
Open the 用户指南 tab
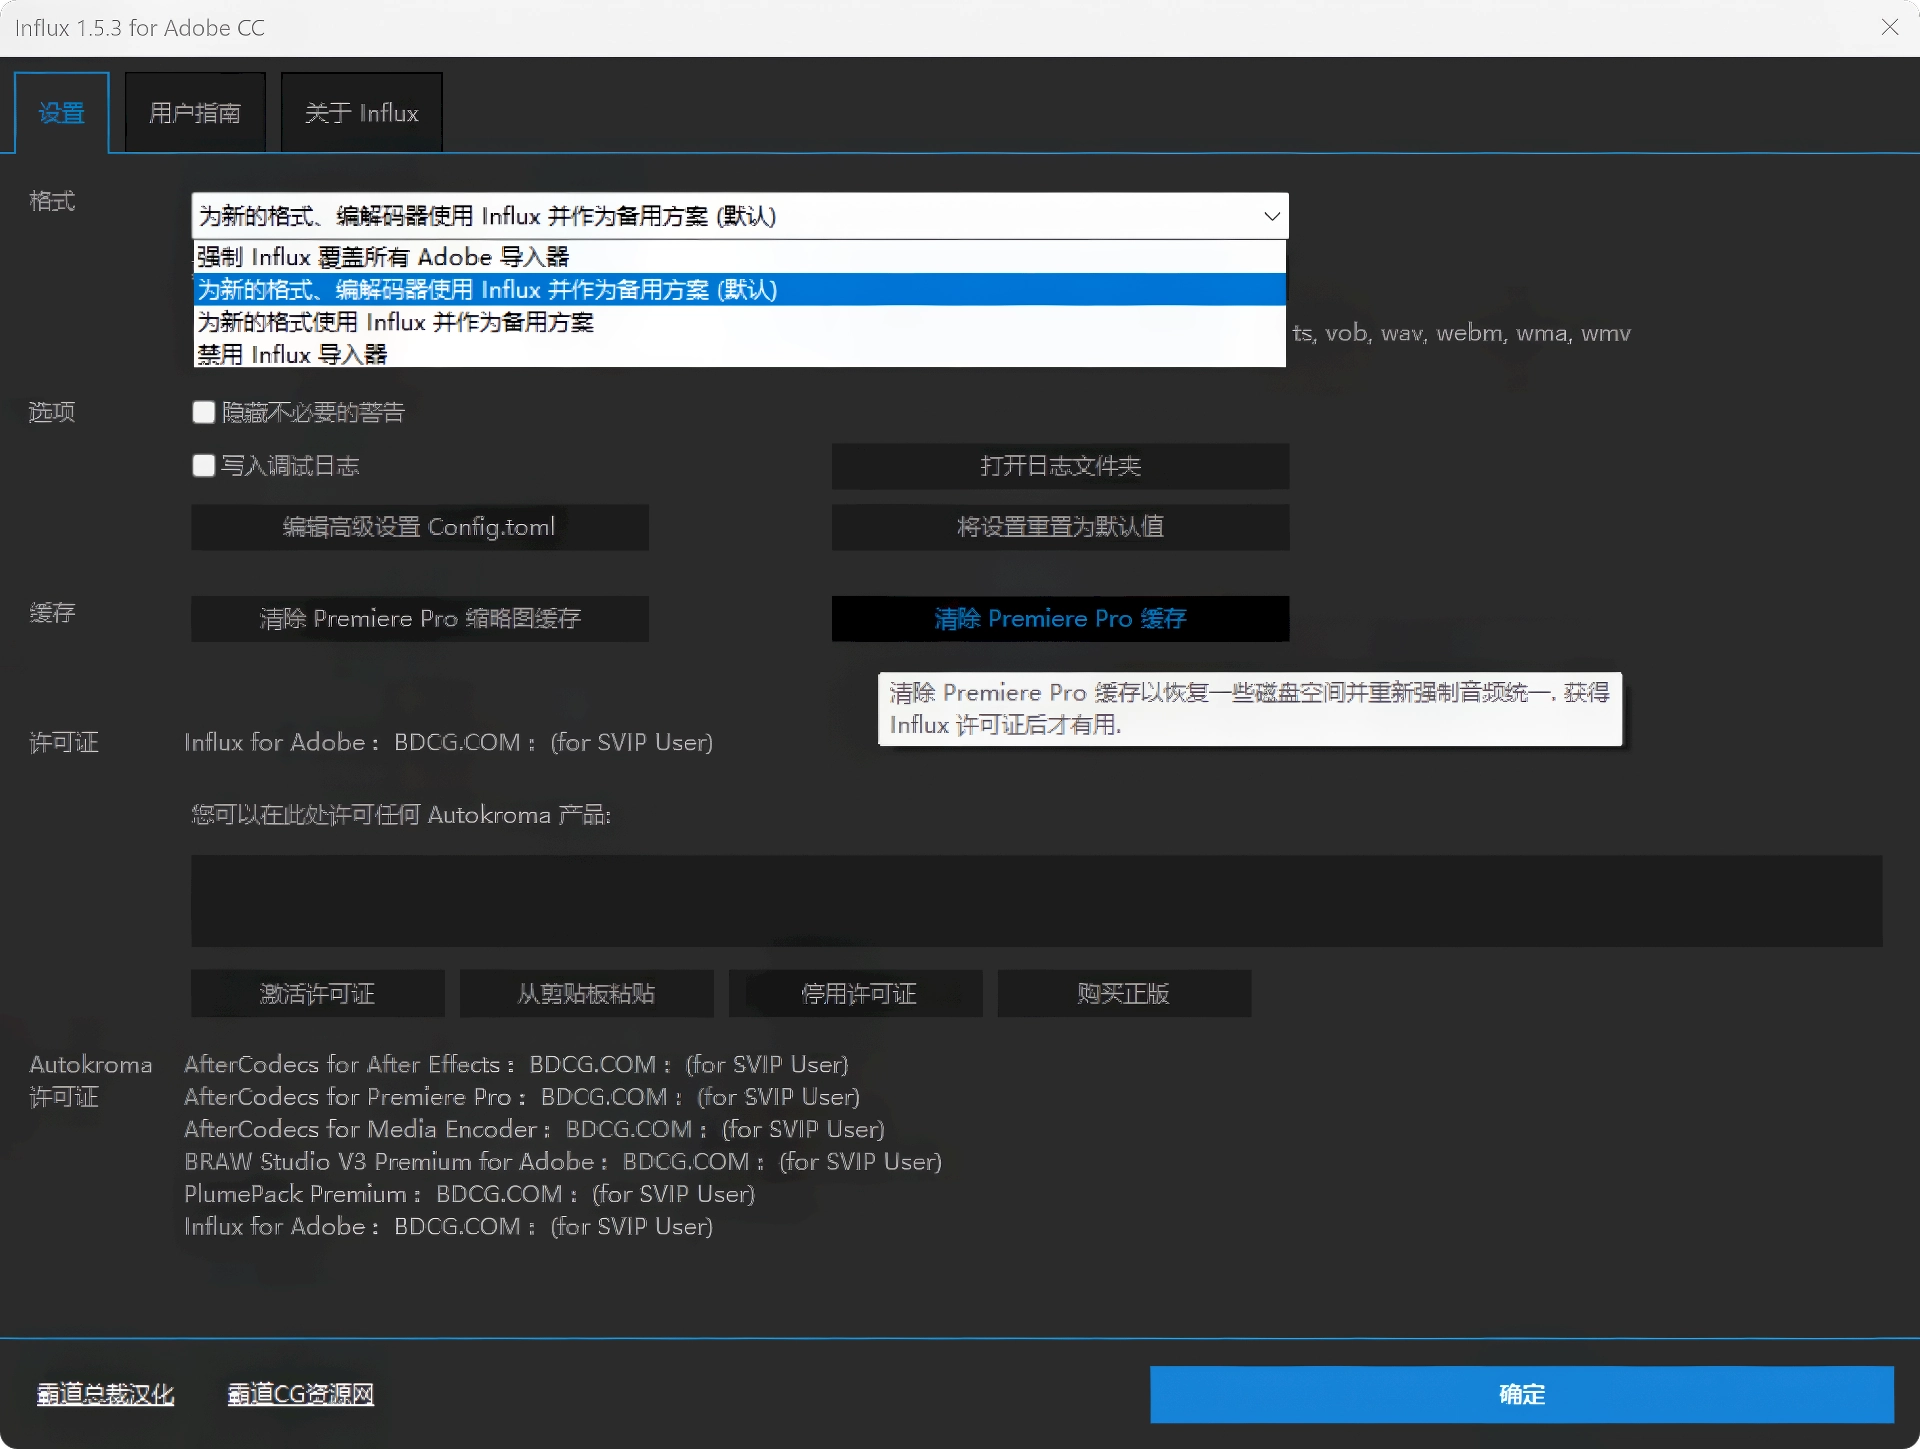tap(195, 113)
